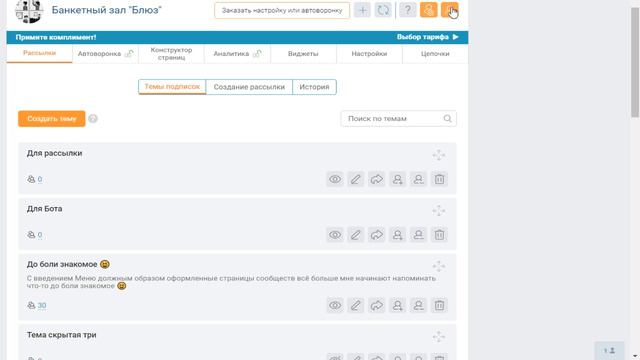Click the 'Тема скрытая три' topic title
The image size is (640, 360).
pyautogui.click(x=62, y=335)
